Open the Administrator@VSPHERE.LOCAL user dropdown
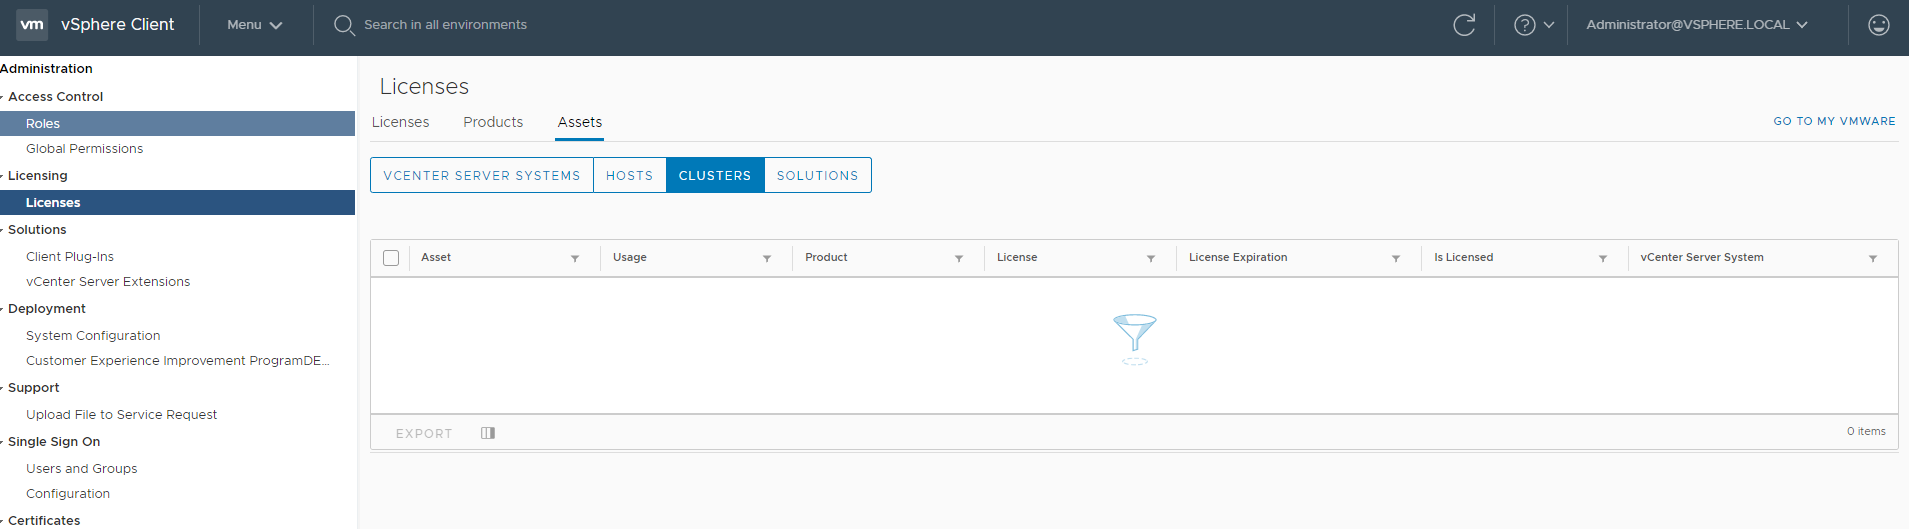Viewport: 1909px width, 529px height. pyautogui.click(x=1696, y=25)
